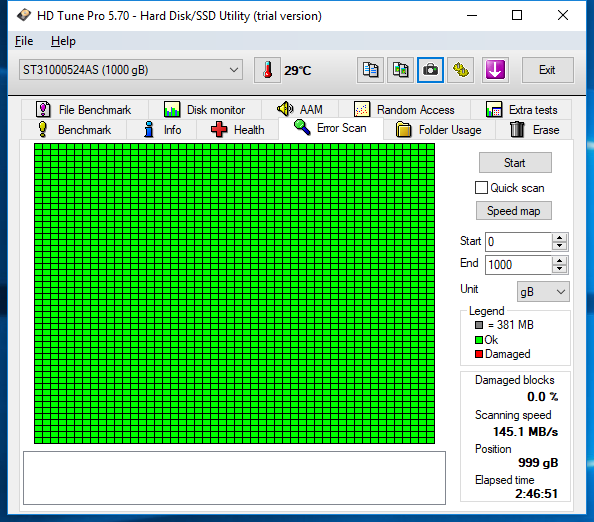Enable the Quick scan checkbox

[x=481, y=188]
